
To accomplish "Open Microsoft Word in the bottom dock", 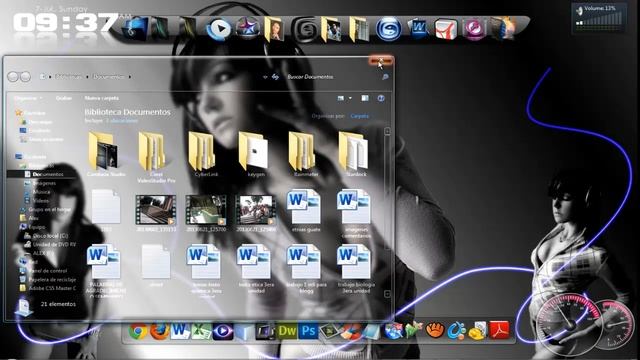I will (x=180, y=331).
